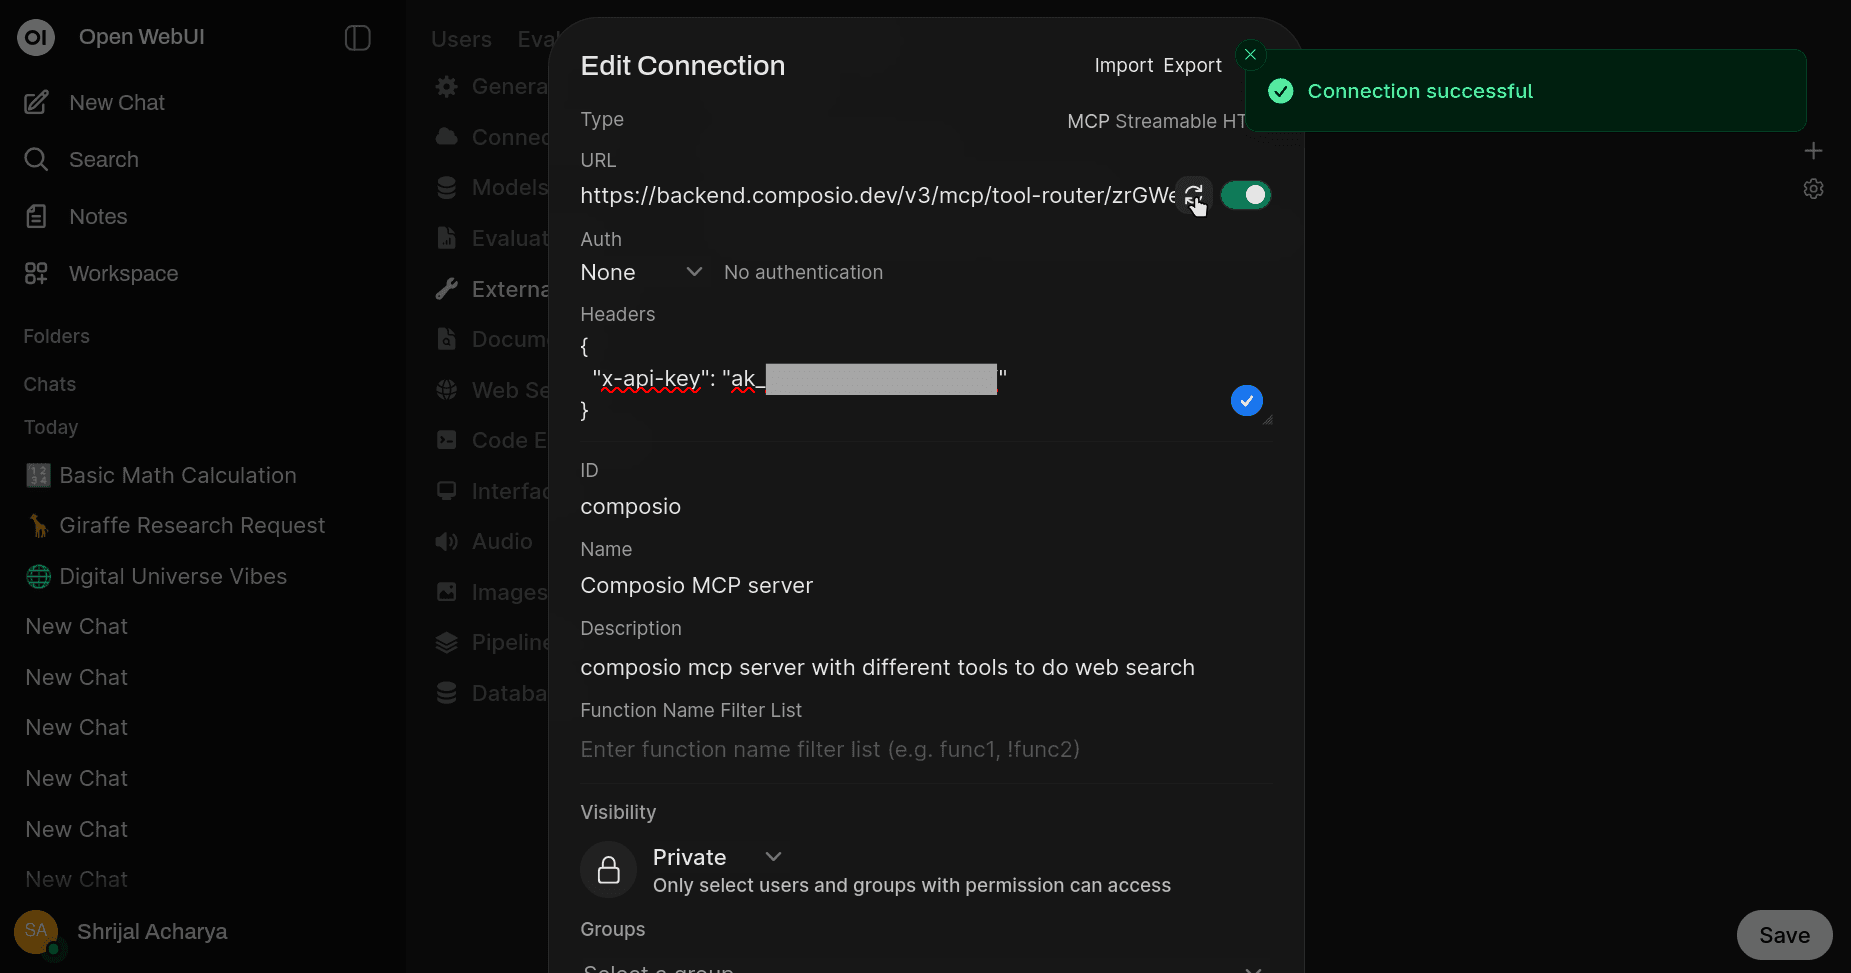Click the Interface monitor icon
This screenshot has width=1851, height=973.
(447, 492)
